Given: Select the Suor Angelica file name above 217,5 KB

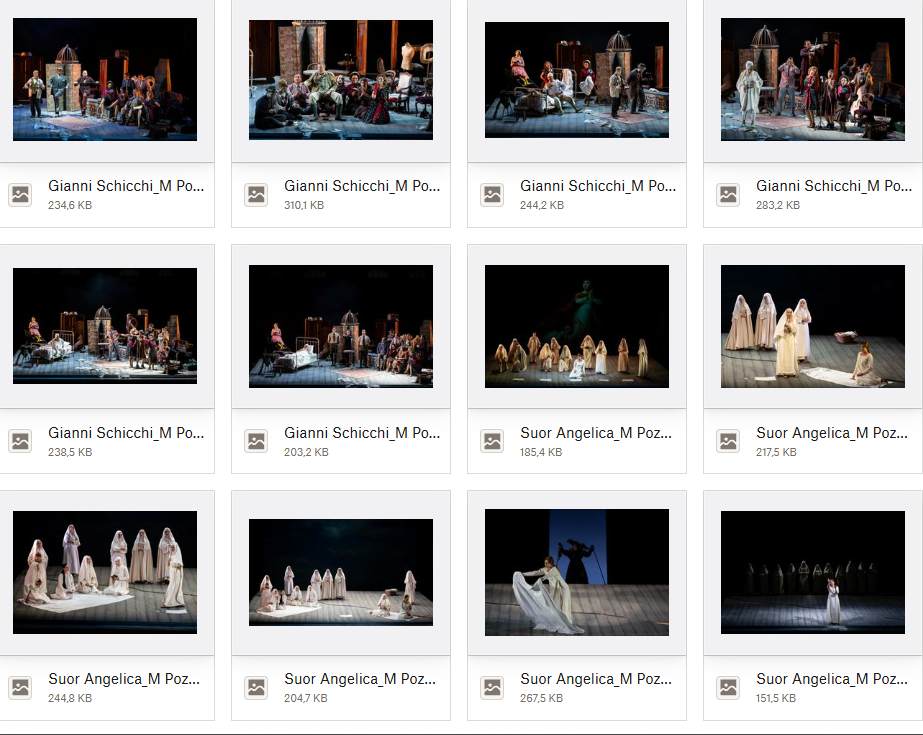Looking at the screenshot, I should coord(832,433).
